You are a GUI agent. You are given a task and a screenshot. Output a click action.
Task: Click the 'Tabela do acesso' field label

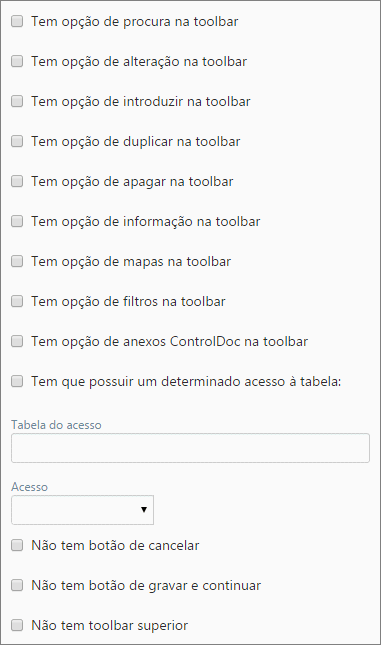click(56, 425)
